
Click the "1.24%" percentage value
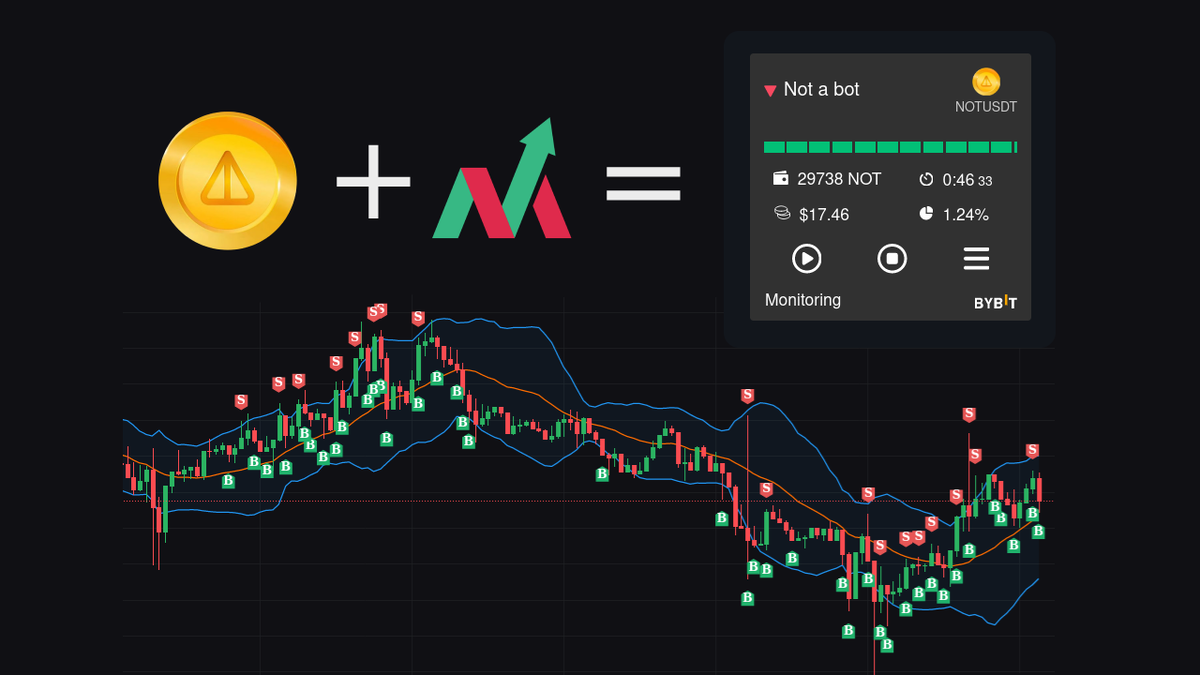coord(965,214)
